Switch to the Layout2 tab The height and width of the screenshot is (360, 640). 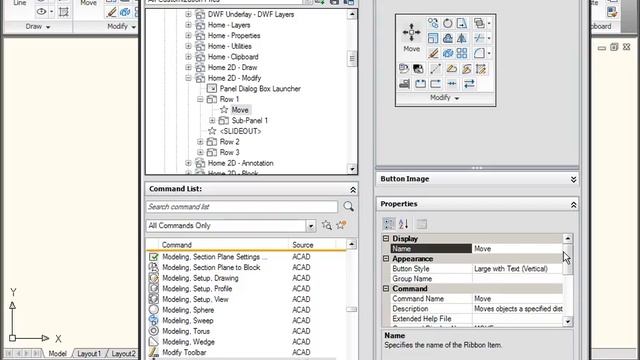[x=123, y=353]
